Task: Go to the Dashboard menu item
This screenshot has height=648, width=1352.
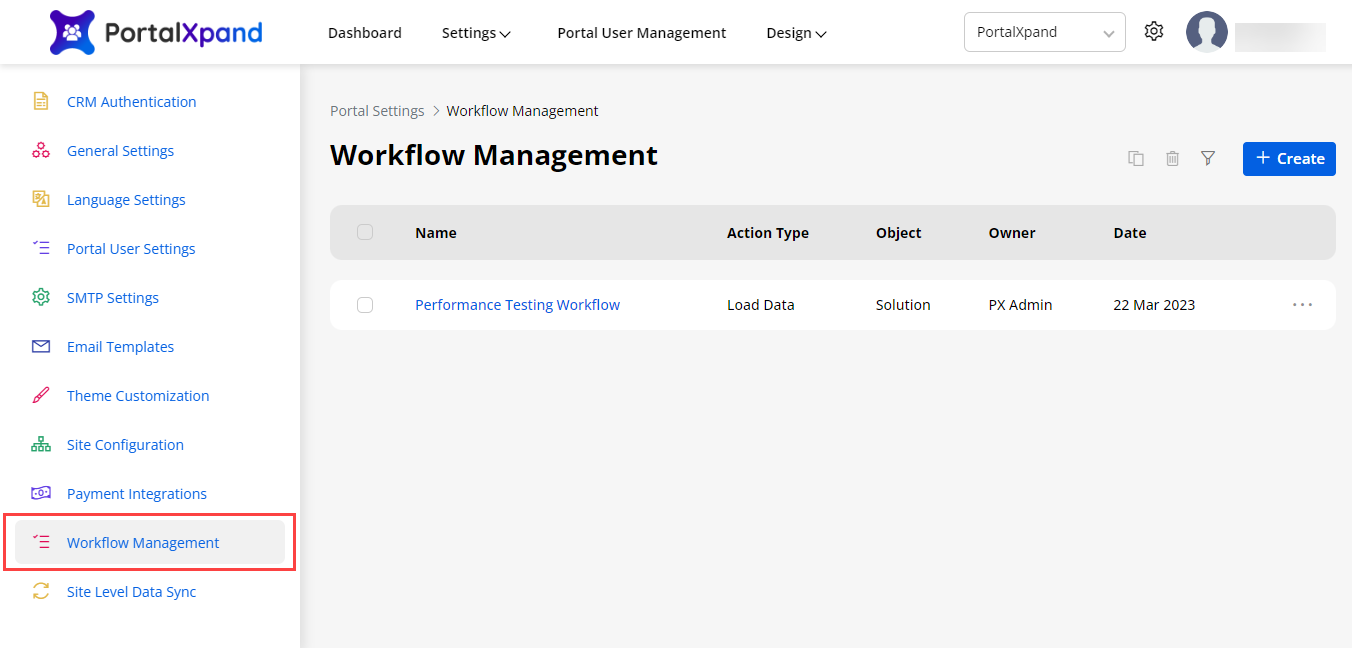Action: [x=365, y=33]
